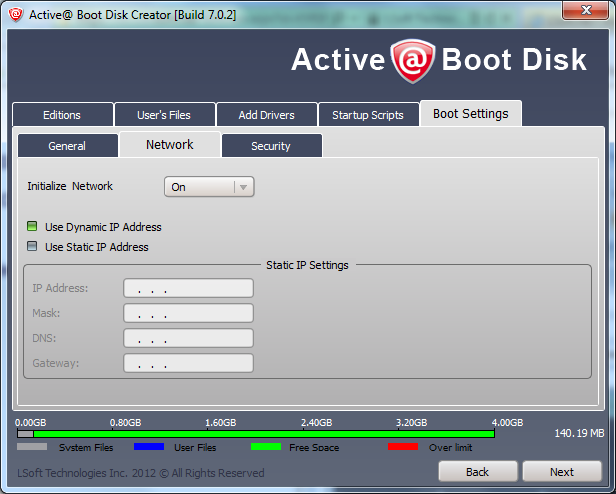Click the red shield @ logo in header
This screenshot has height=494, width=616.
tap(412, 59)
